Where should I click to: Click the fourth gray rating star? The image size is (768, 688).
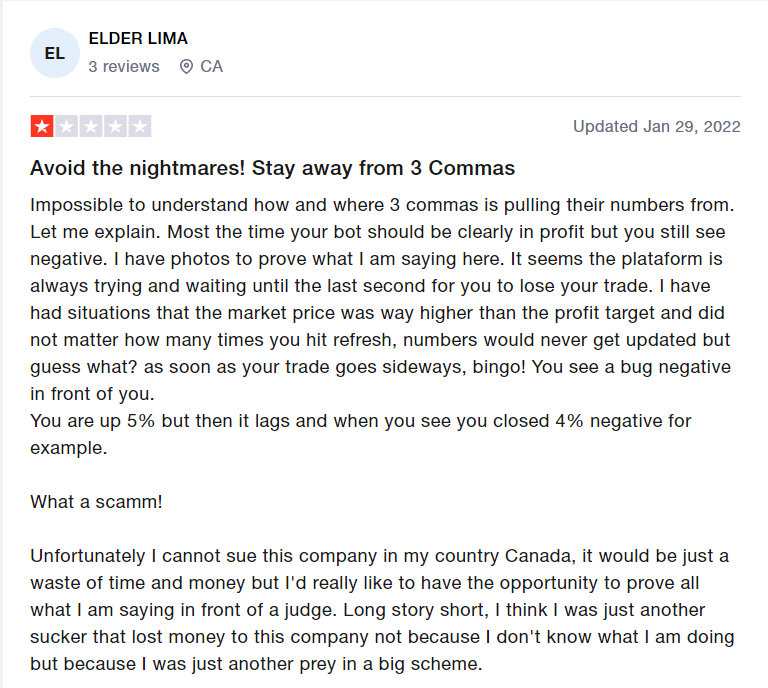[115, 126]
